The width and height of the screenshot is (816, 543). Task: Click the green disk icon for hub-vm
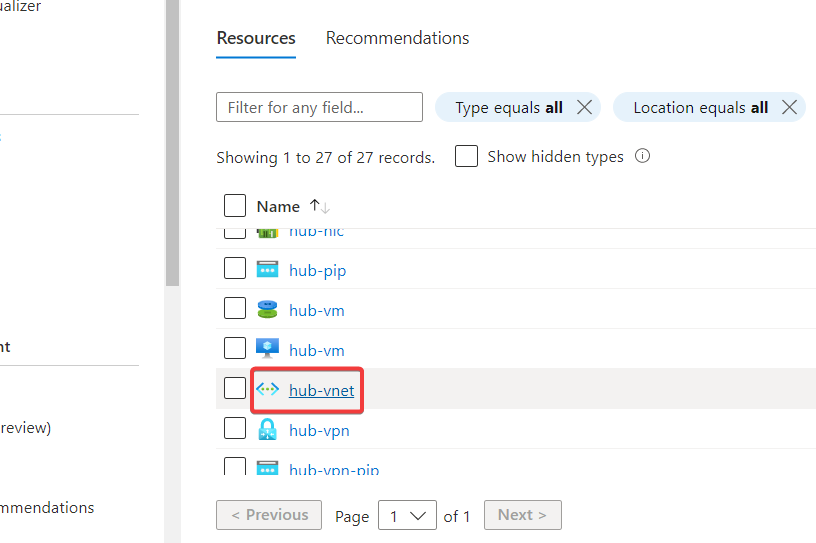click(x=267, y=310)
